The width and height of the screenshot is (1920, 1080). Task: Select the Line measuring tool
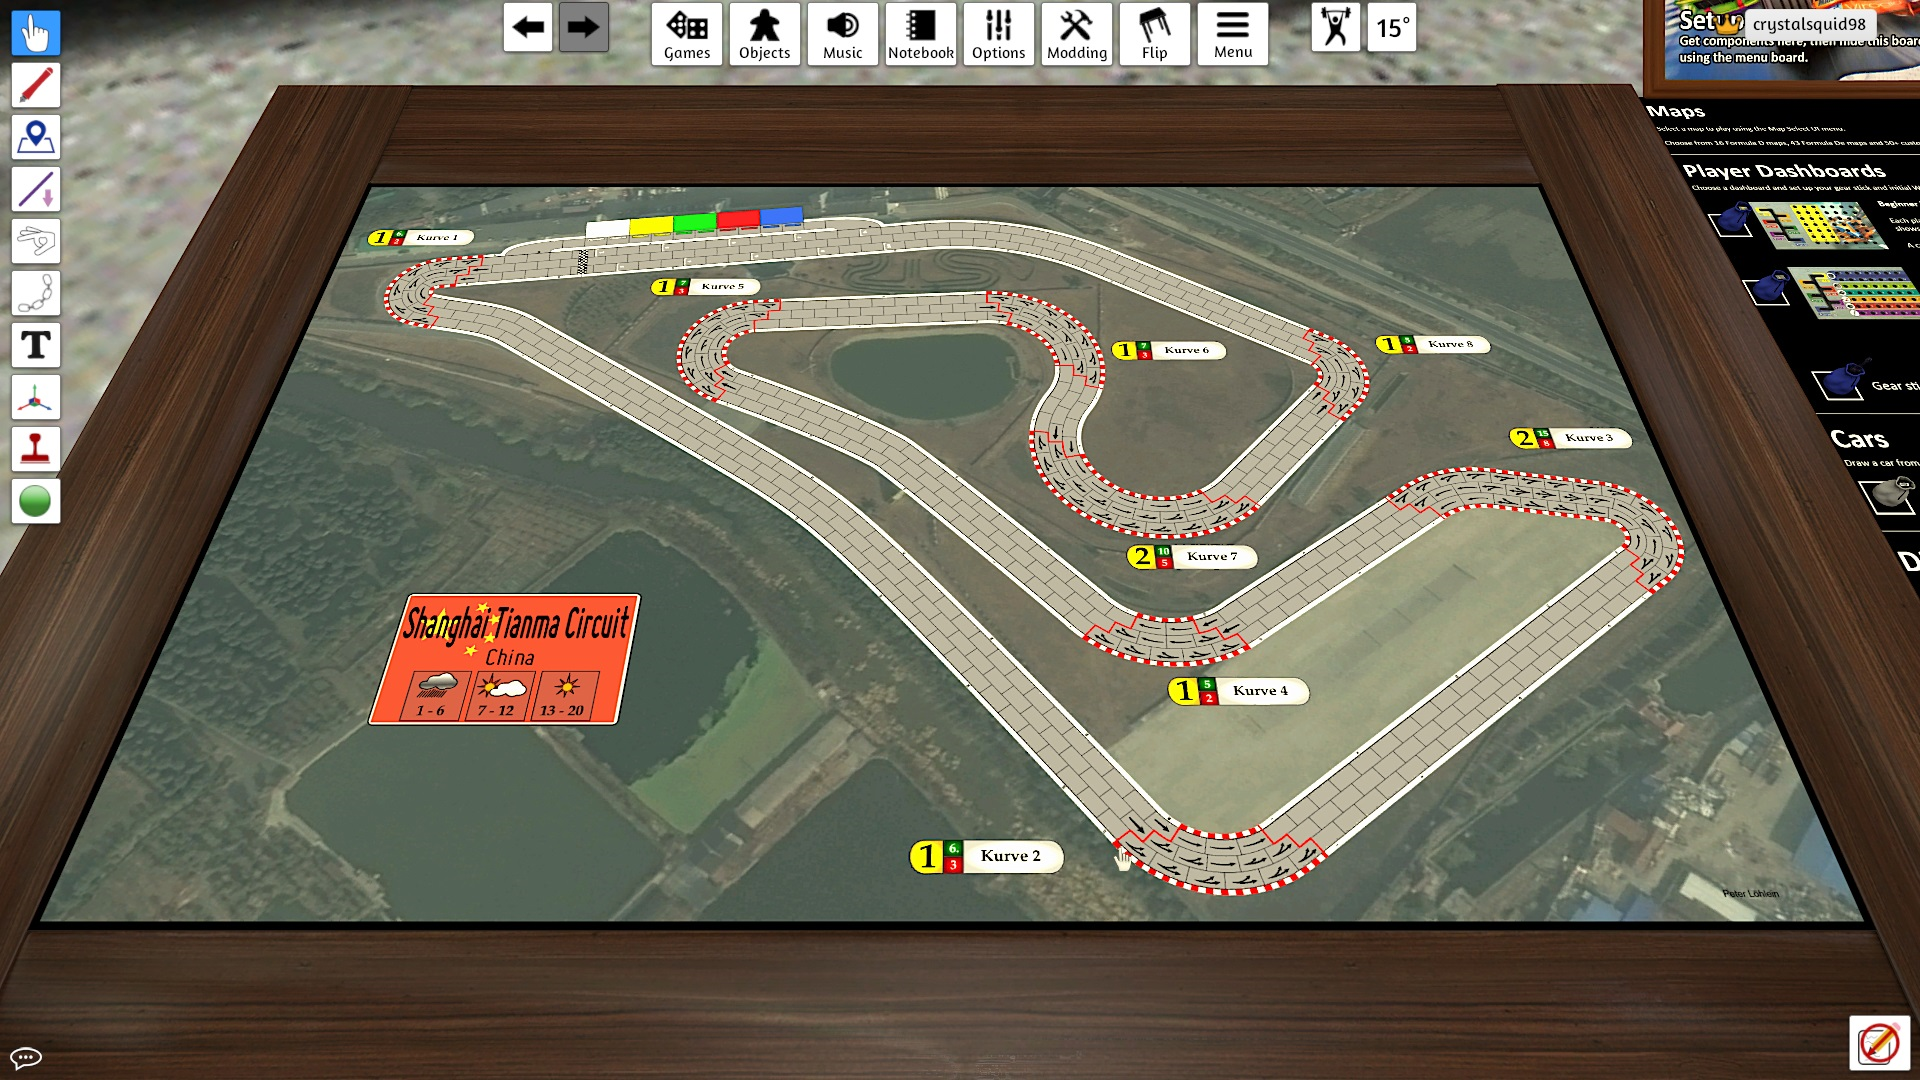click(x=36, y=190)
